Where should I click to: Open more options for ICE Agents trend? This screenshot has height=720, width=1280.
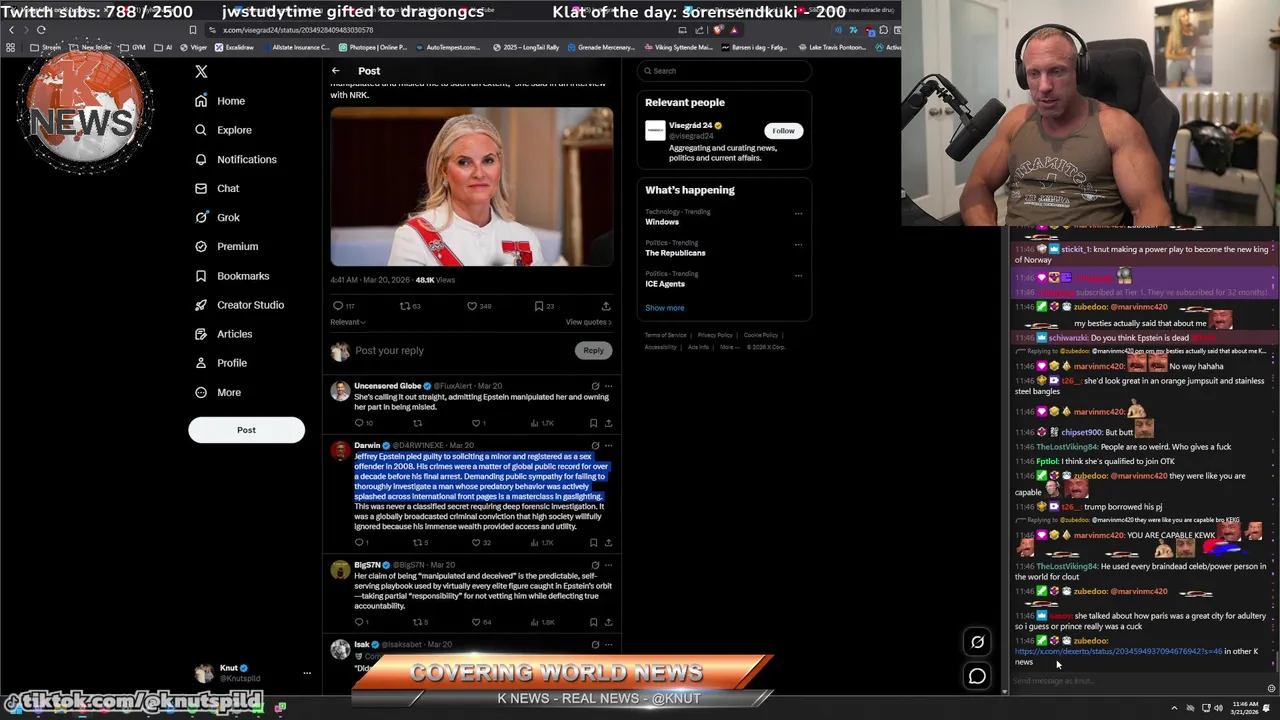tap(798, 275)
